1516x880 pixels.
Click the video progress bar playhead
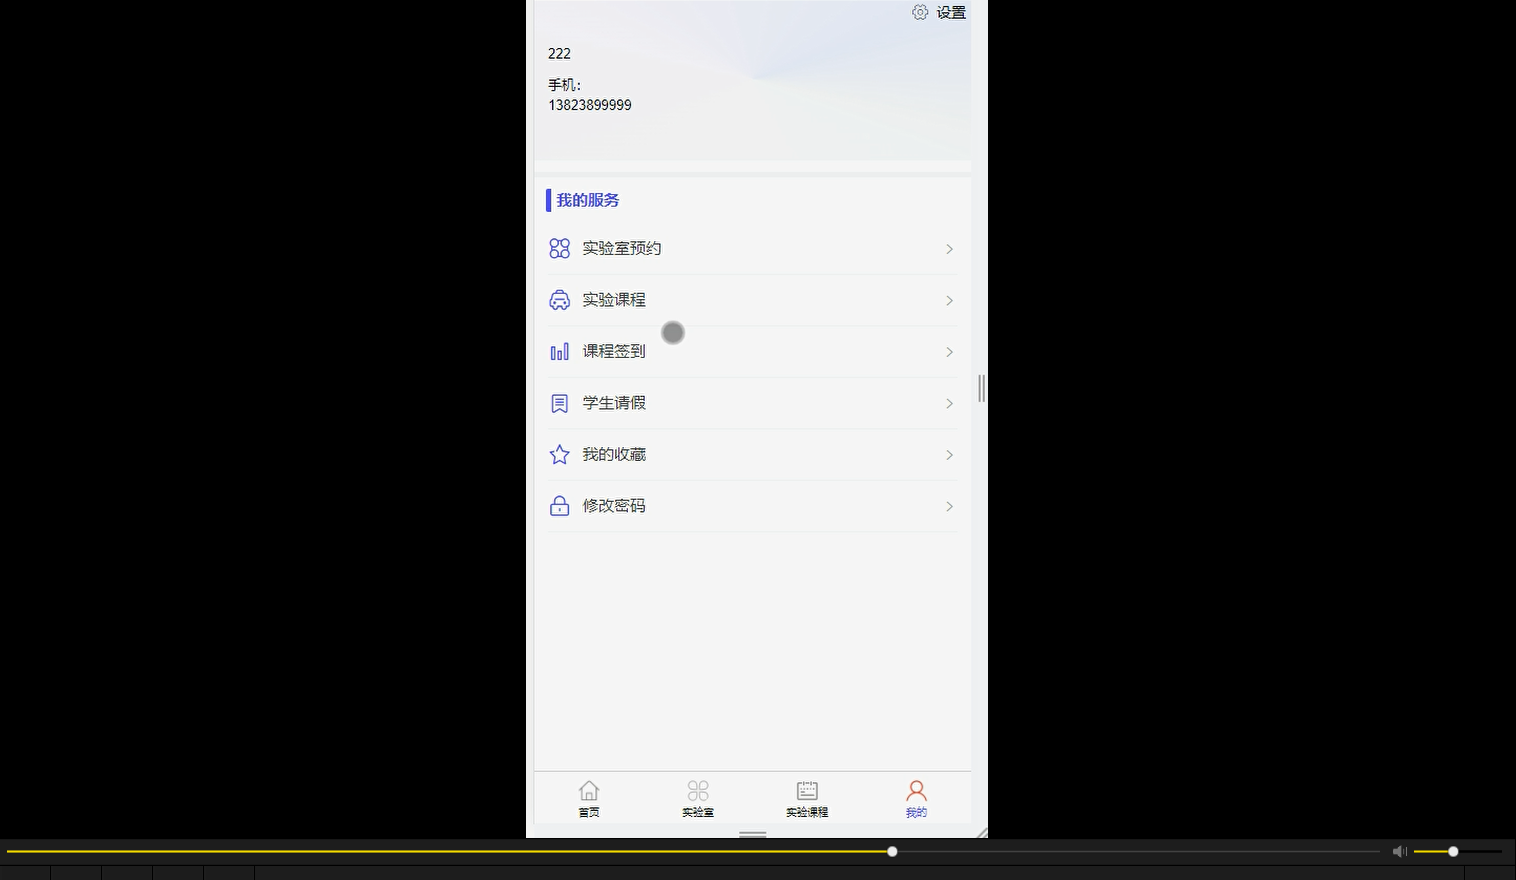tap(890, 851)
